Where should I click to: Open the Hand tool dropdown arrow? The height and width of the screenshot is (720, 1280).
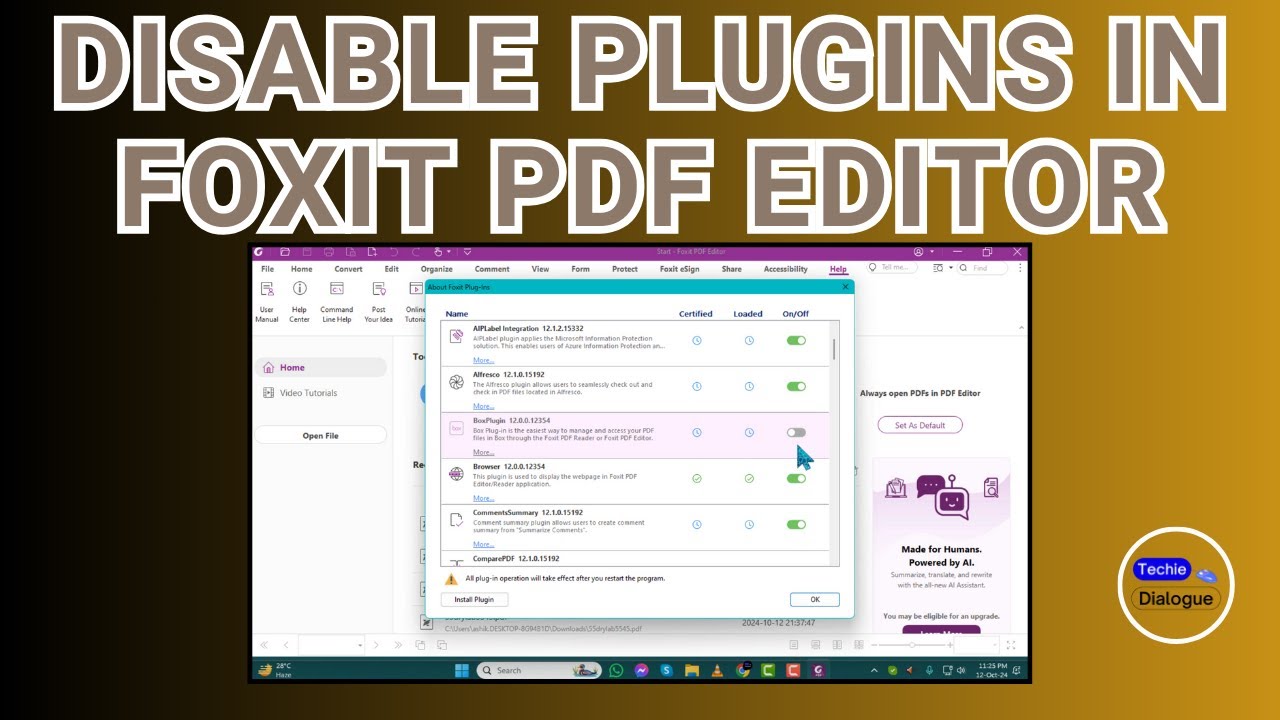449,252
